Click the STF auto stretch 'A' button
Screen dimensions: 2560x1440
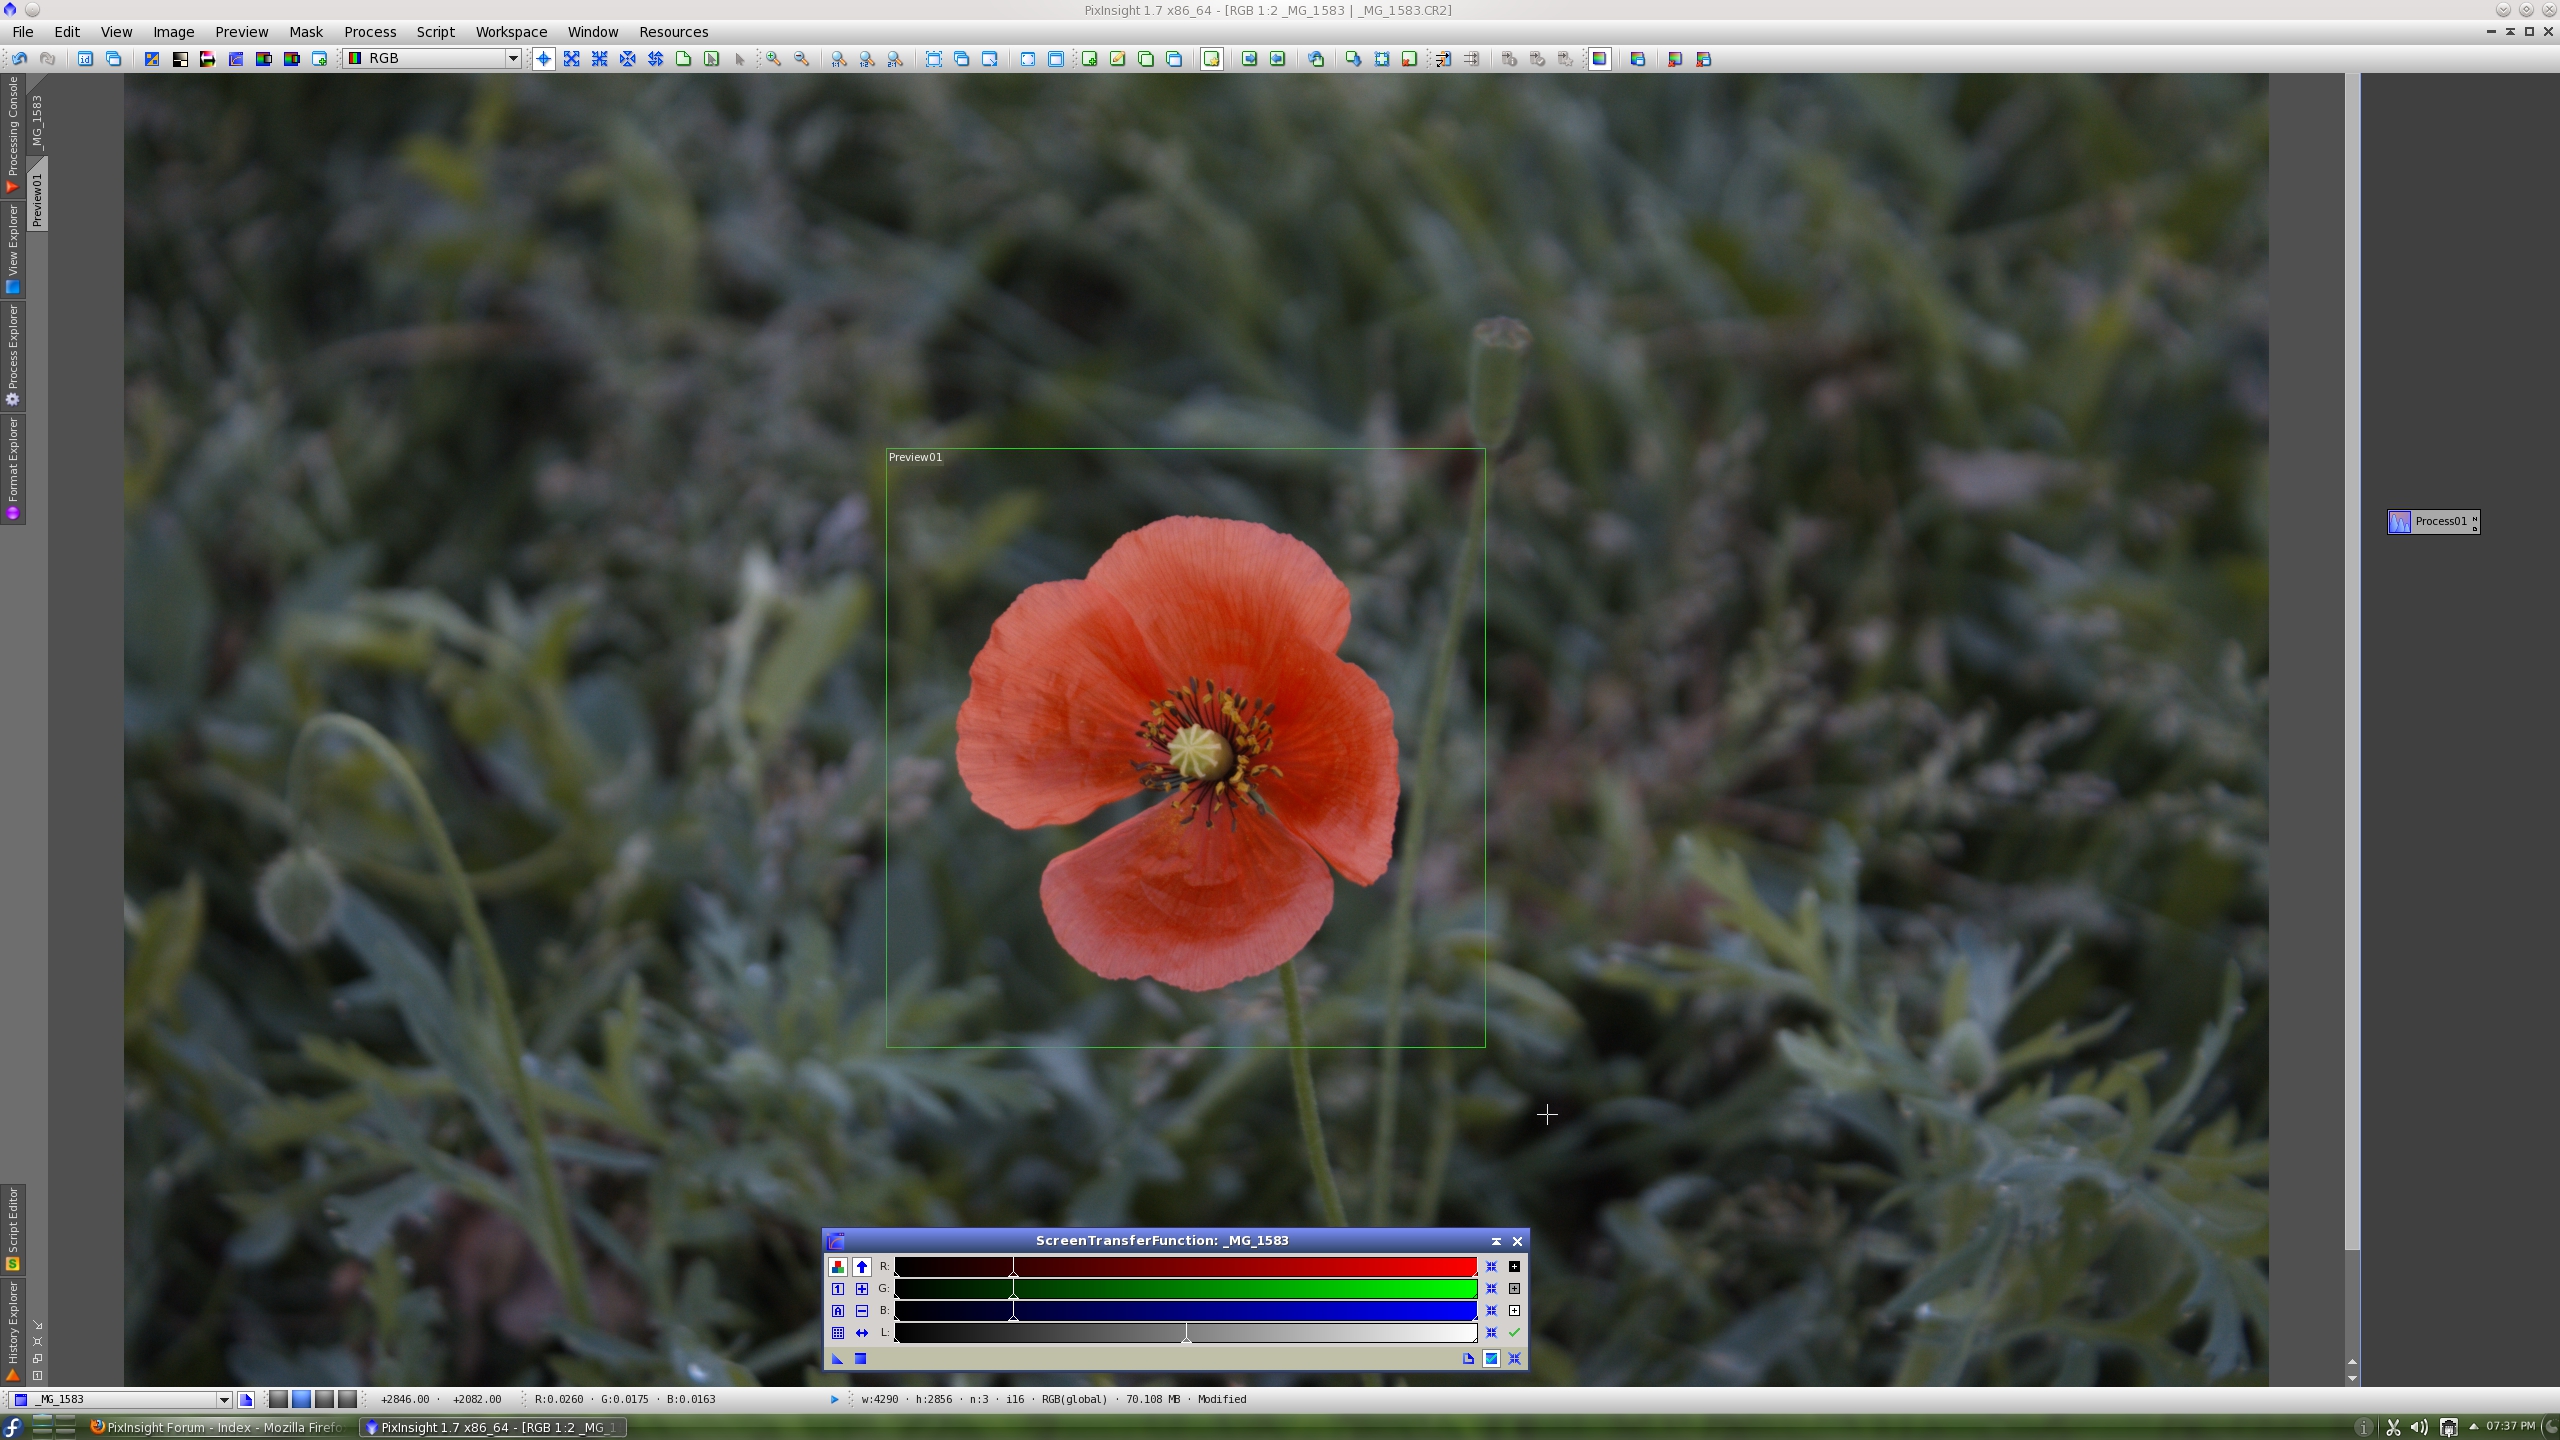point(838,1311)
